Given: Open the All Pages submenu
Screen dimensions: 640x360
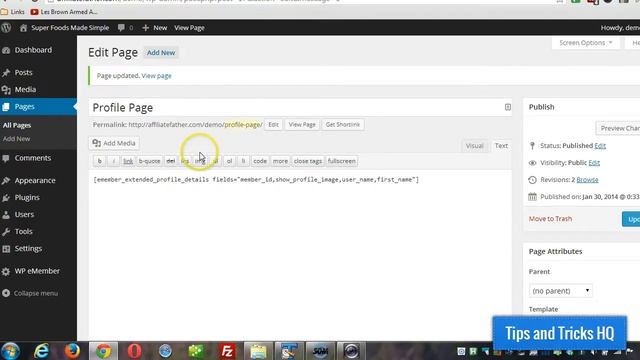Looking at the screenshot, I should click(17, 125).
